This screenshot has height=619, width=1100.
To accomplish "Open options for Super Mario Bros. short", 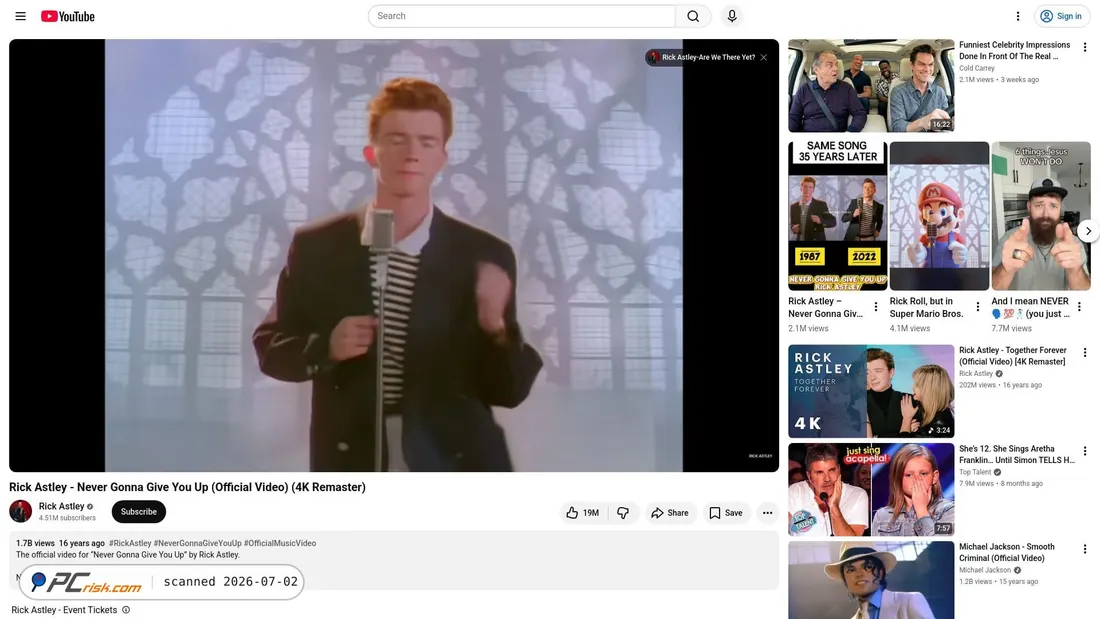I will [978, 307].
